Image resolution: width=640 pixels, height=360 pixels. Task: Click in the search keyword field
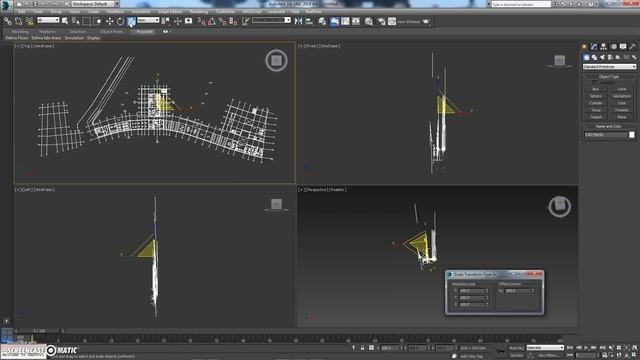(521, 4)
